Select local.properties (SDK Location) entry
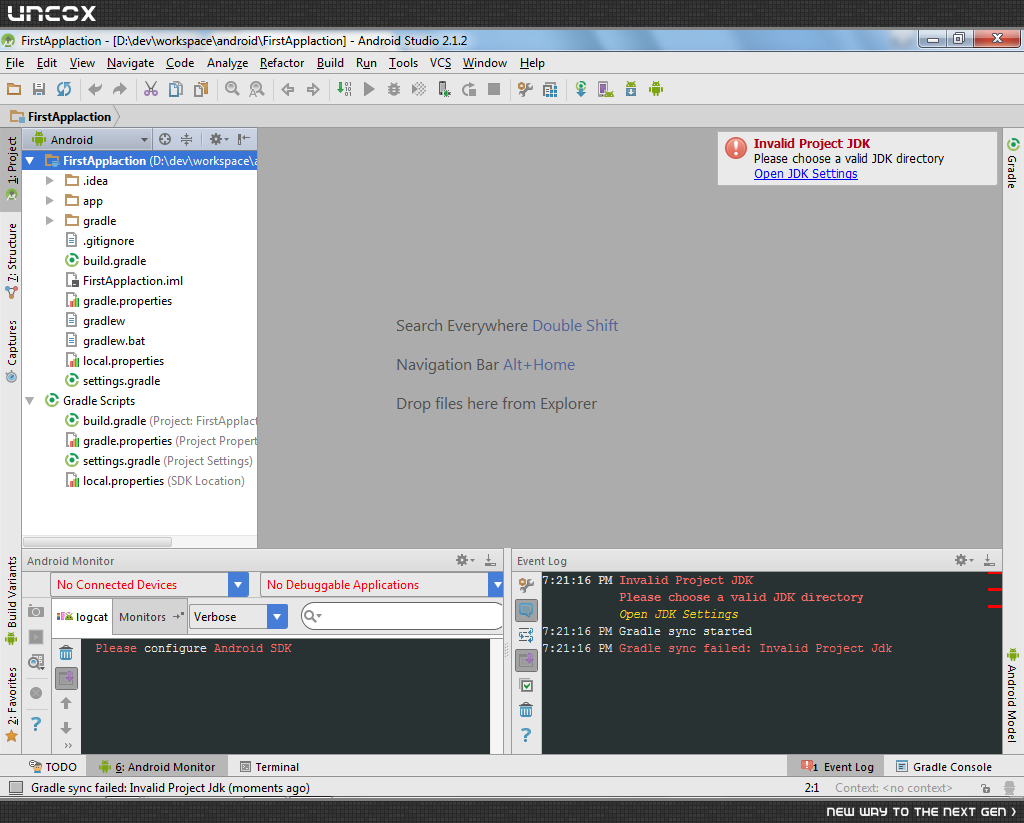Screen dimensions: 1024x823 pyautogui.click(x=155, y=481)
